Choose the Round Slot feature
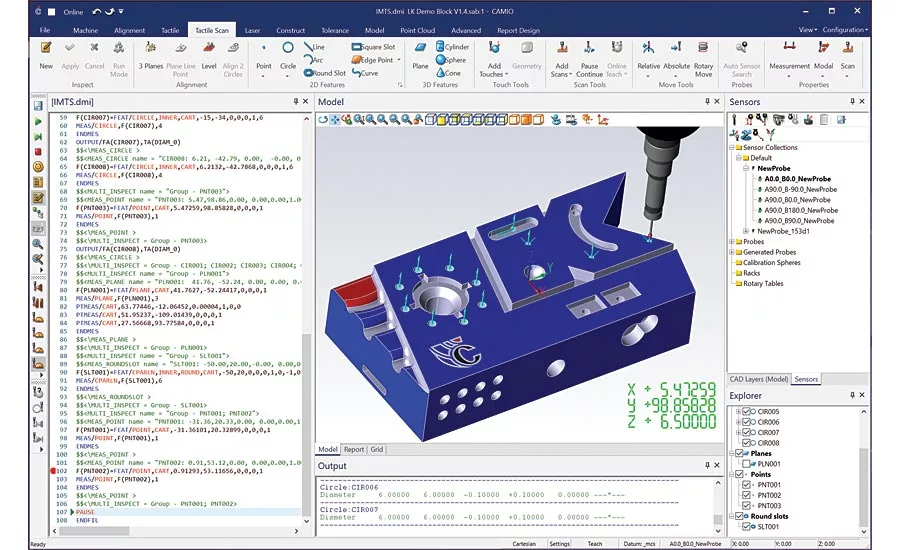This screenshot has height=550, width=900. tap(325, 73)
